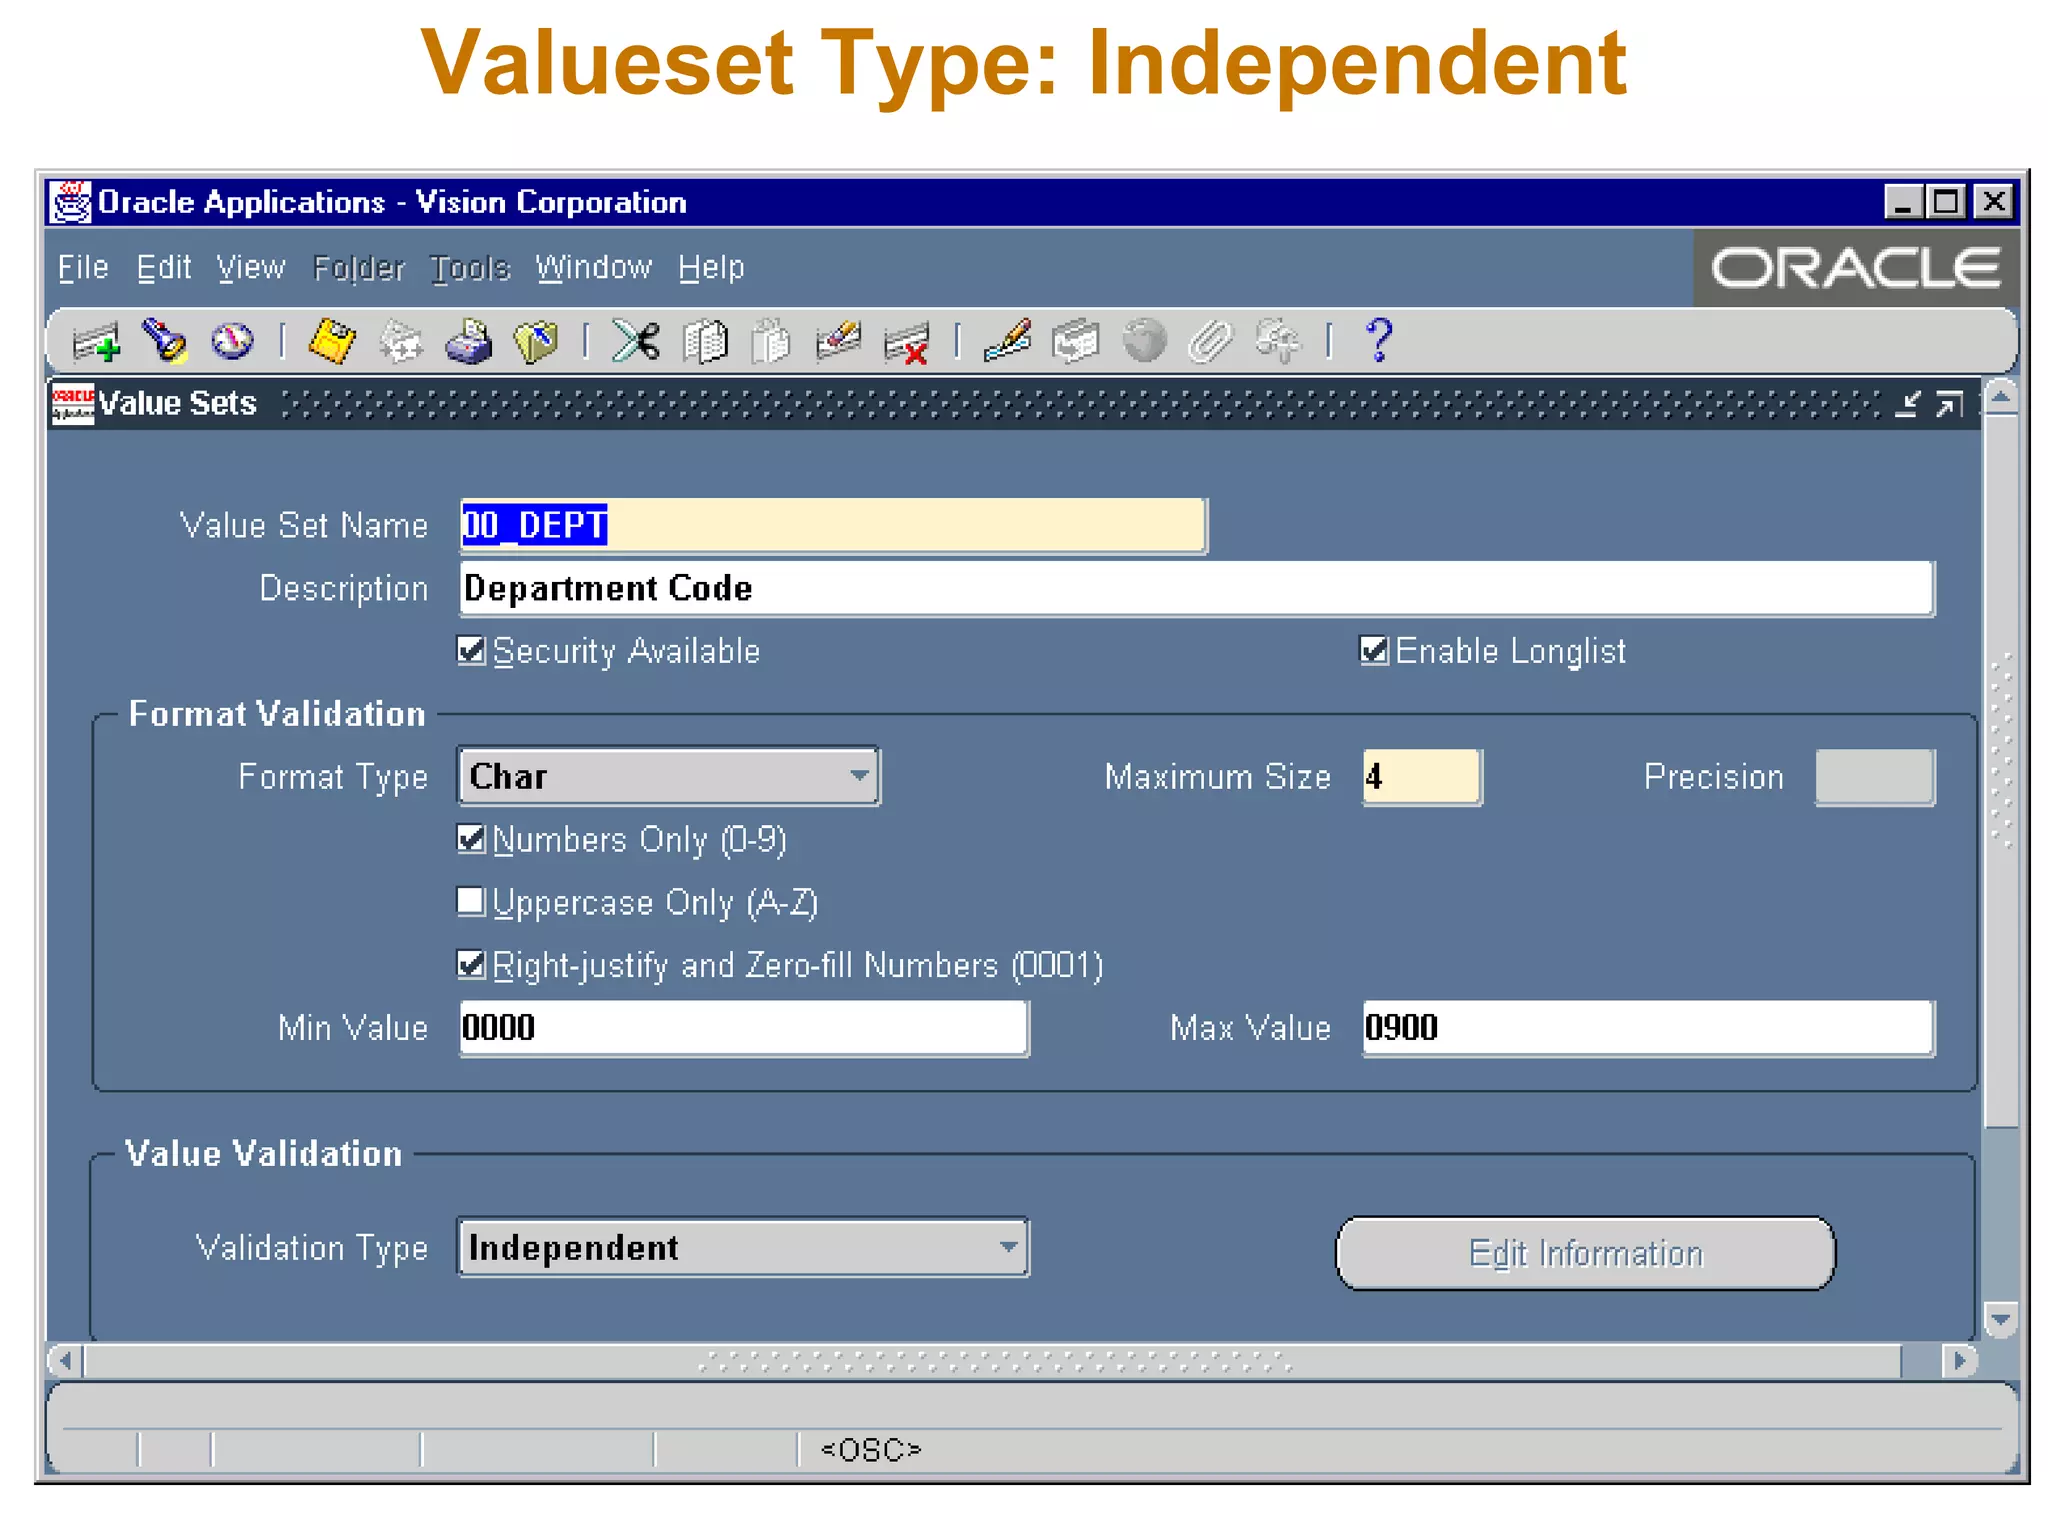Click the Value Set Name field
Screen dimensions: 2048x1536
point(833,525)
